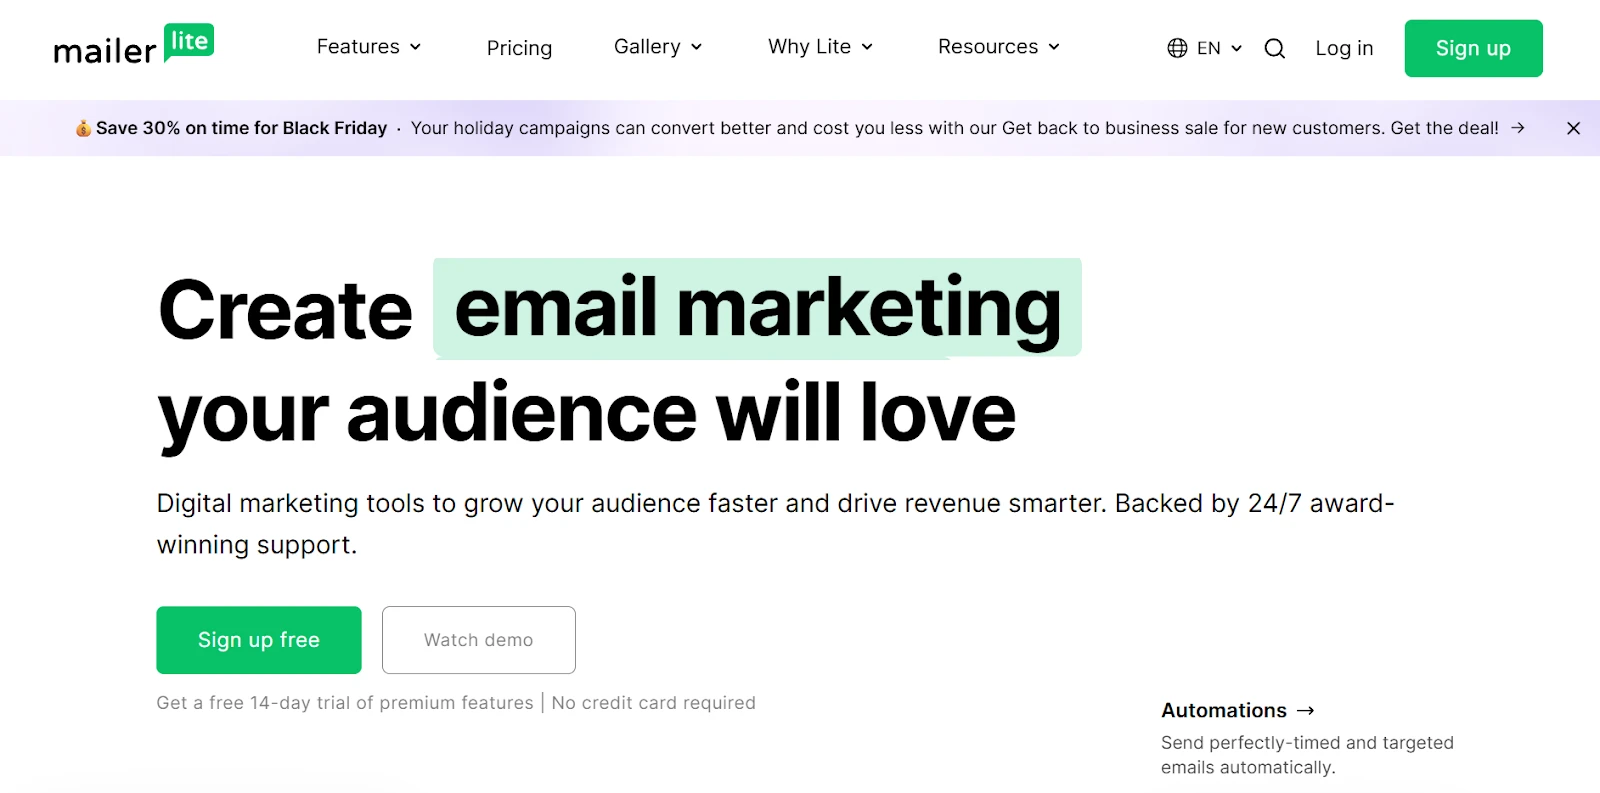Open the Gallery dropdown

657,47
